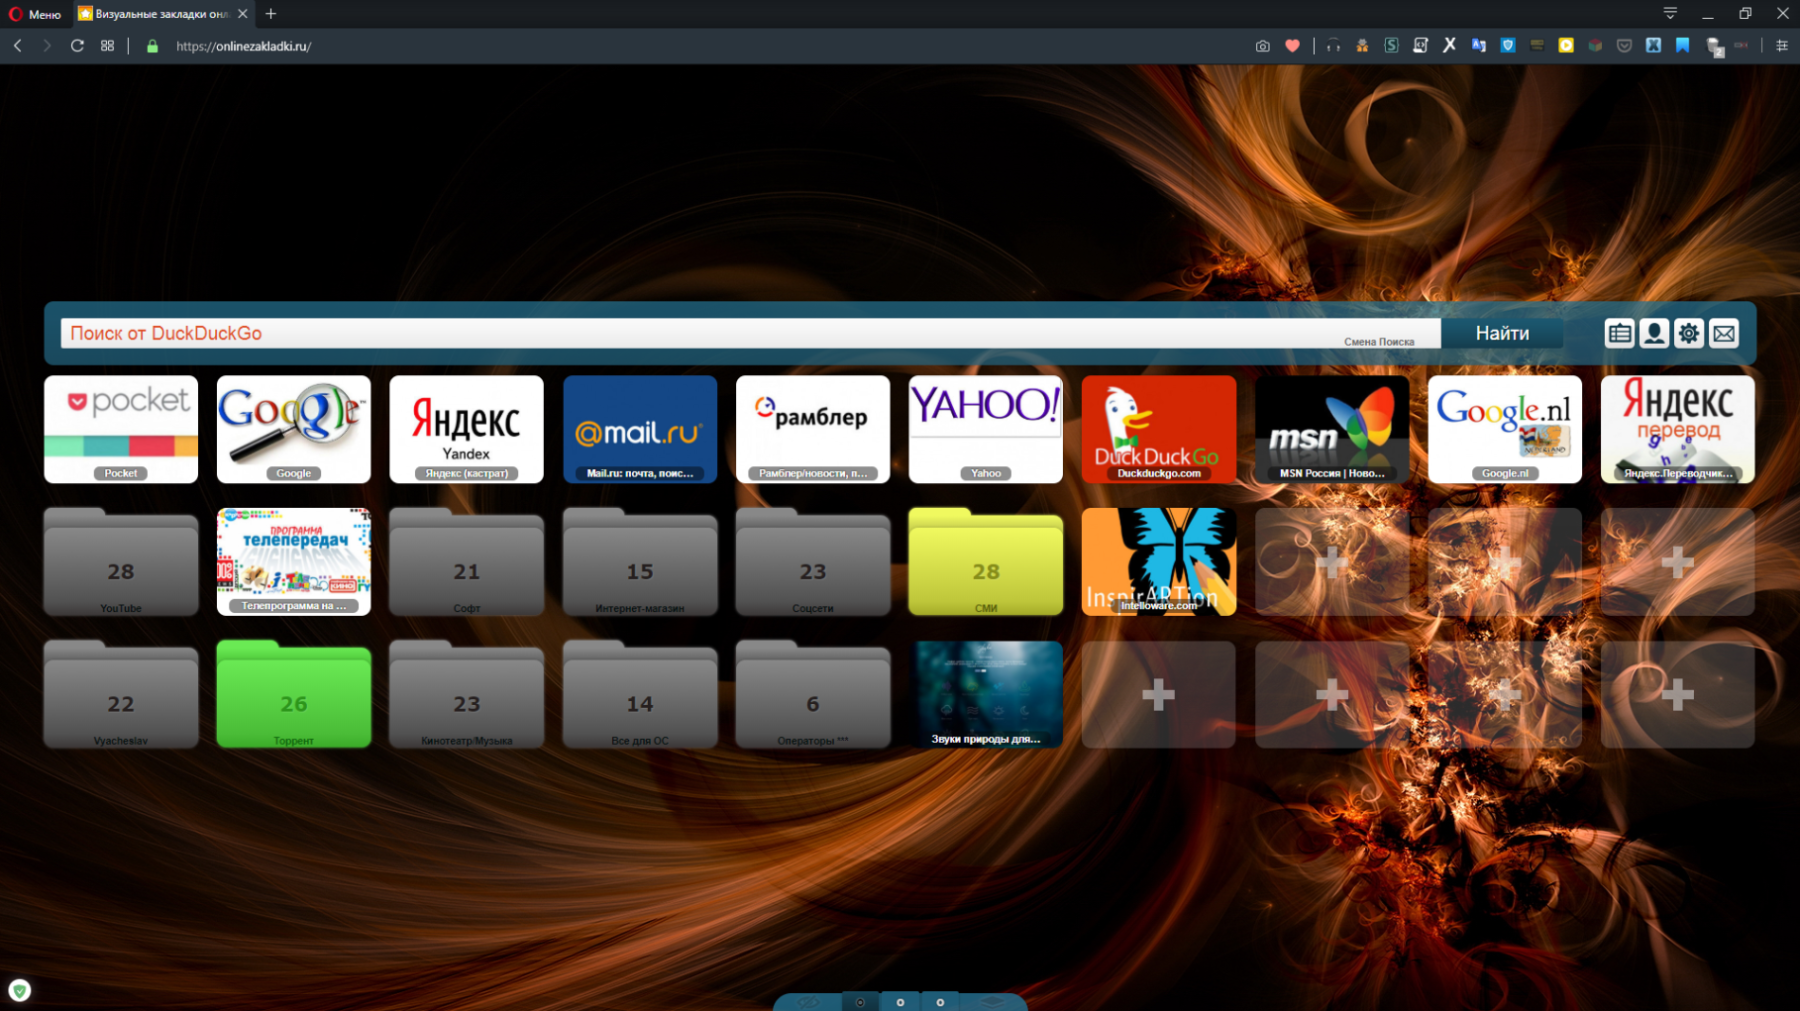Click the blue bookmark ribbon extension icon

pos(1683,46)
